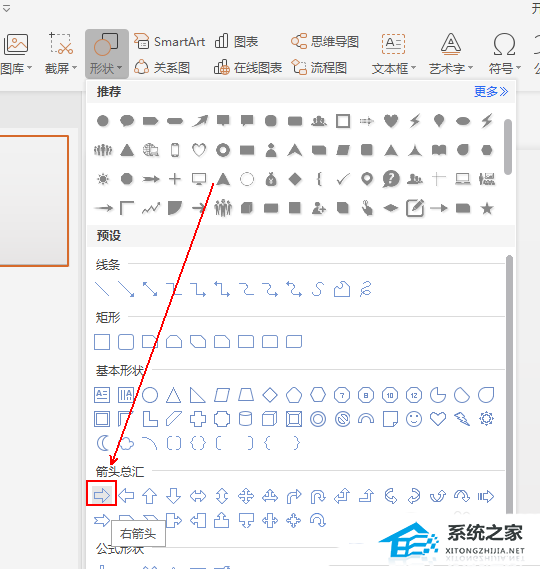Select the right arrow shape in 箭头总汇

(102, 495)
